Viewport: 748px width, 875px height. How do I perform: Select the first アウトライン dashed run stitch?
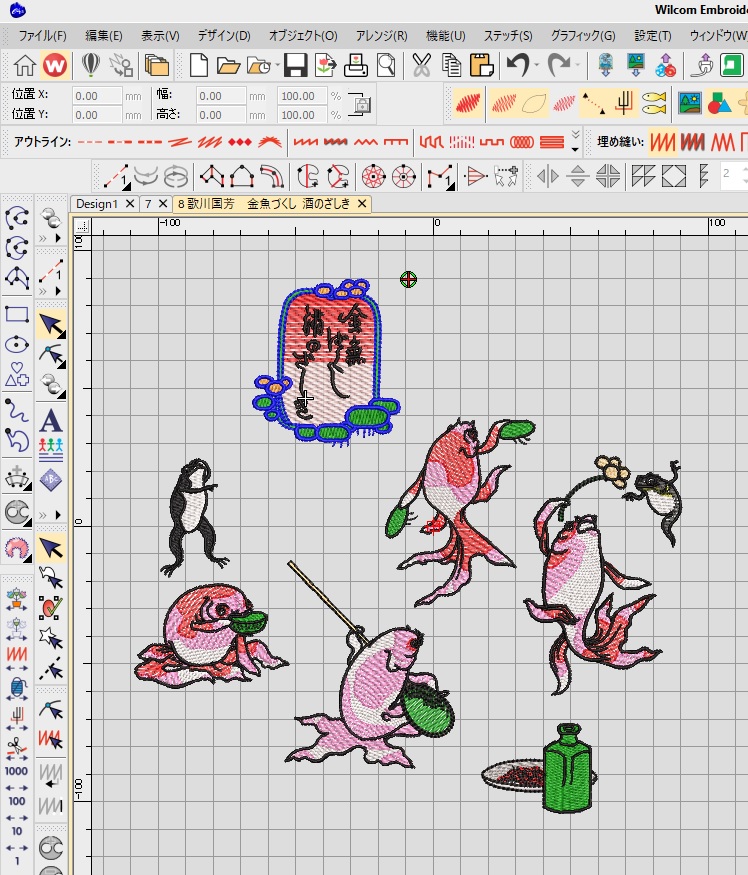(x=90, y=142)
